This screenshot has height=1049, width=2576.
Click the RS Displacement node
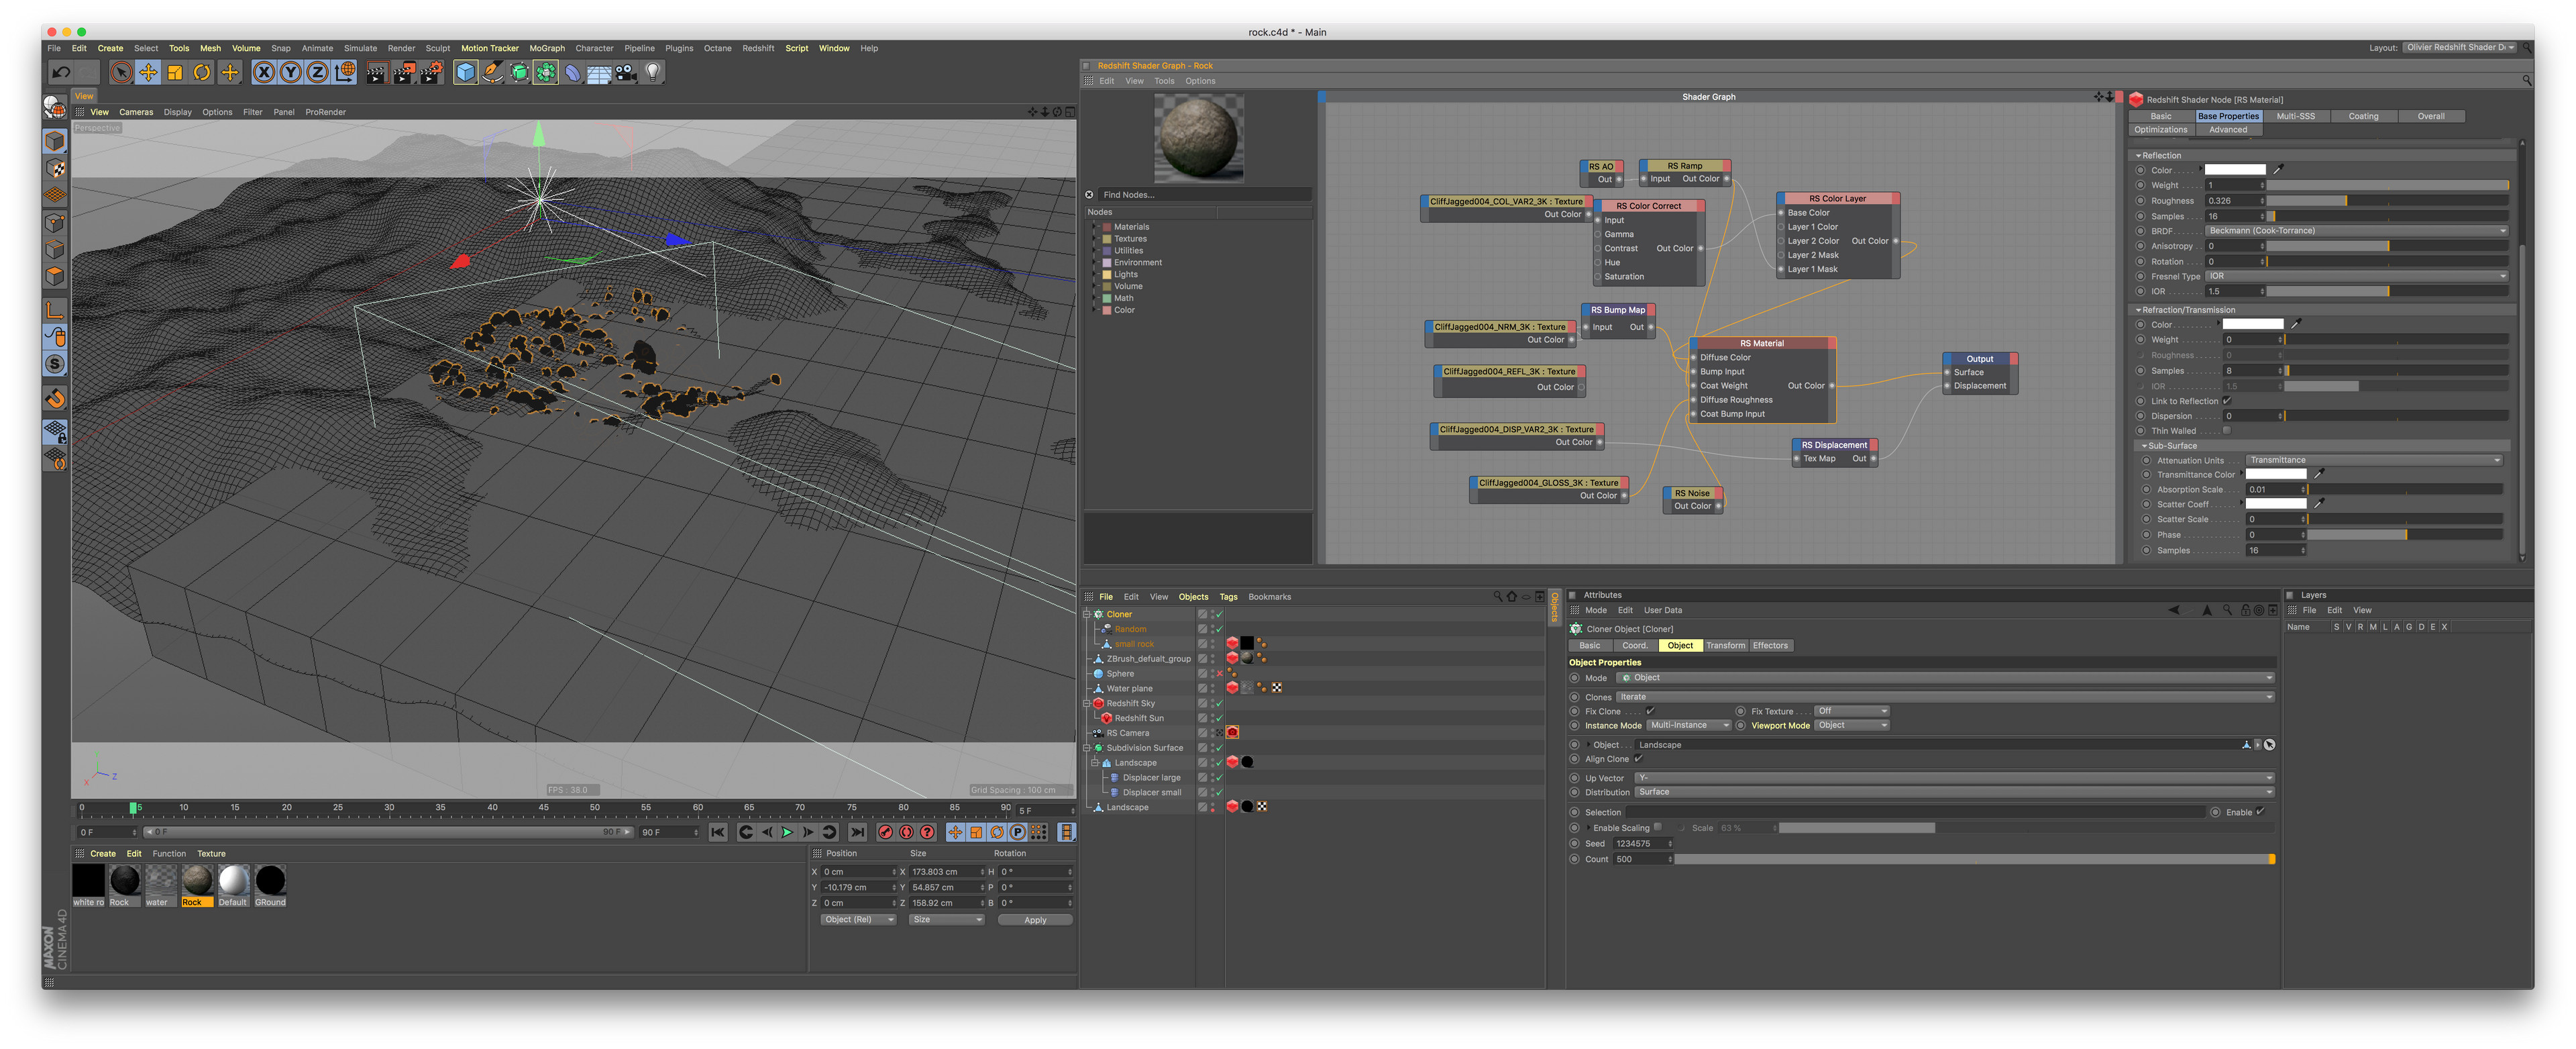pos(1834,452)
